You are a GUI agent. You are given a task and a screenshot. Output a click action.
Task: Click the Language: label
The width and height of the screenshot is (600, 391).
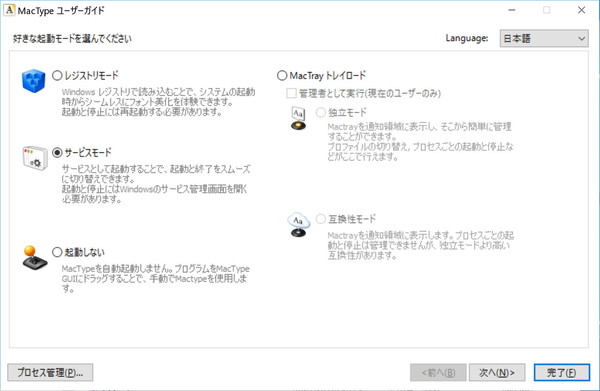tap(467, 38)
